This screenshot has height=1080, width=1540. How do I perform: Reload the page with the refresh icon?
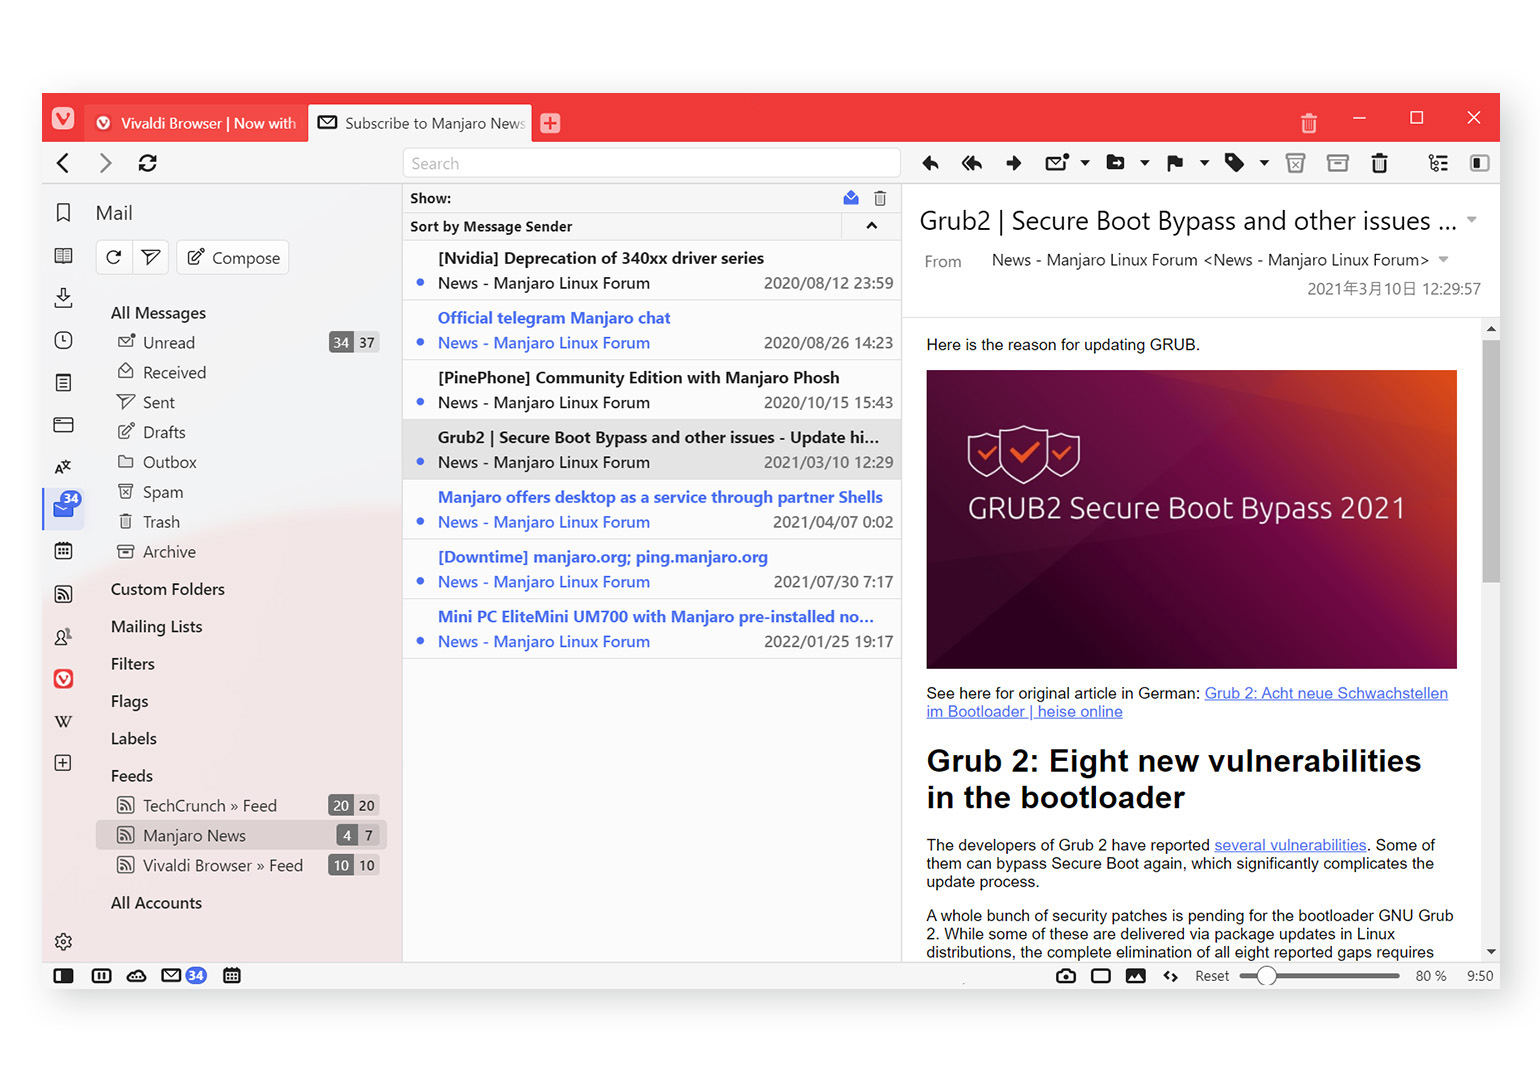[147, 163]
